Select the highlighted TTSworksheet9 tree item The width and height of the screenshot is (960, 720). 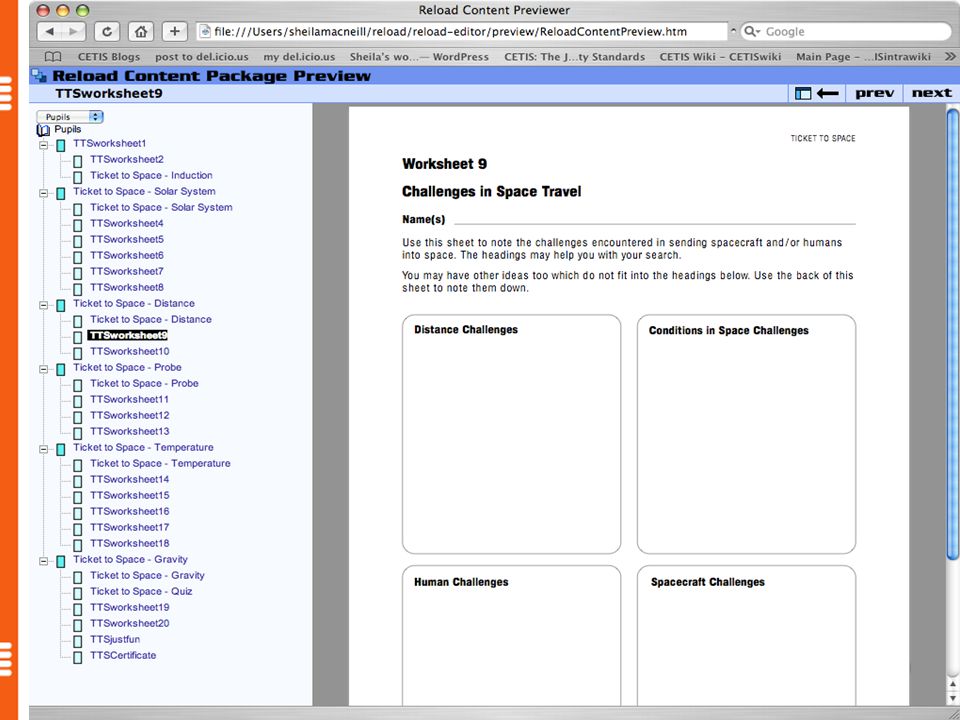(127, 336)
